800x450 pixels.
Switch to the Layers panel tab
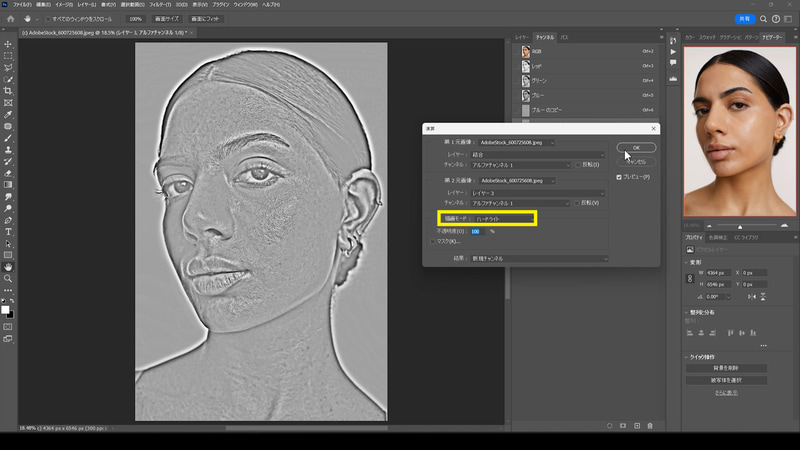[521, 36]
